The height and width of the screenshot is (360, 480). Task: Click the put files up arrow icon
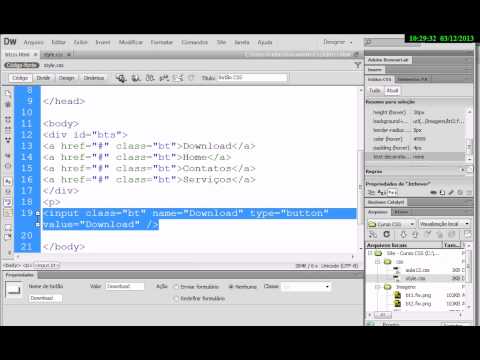(x=415, y=235)
